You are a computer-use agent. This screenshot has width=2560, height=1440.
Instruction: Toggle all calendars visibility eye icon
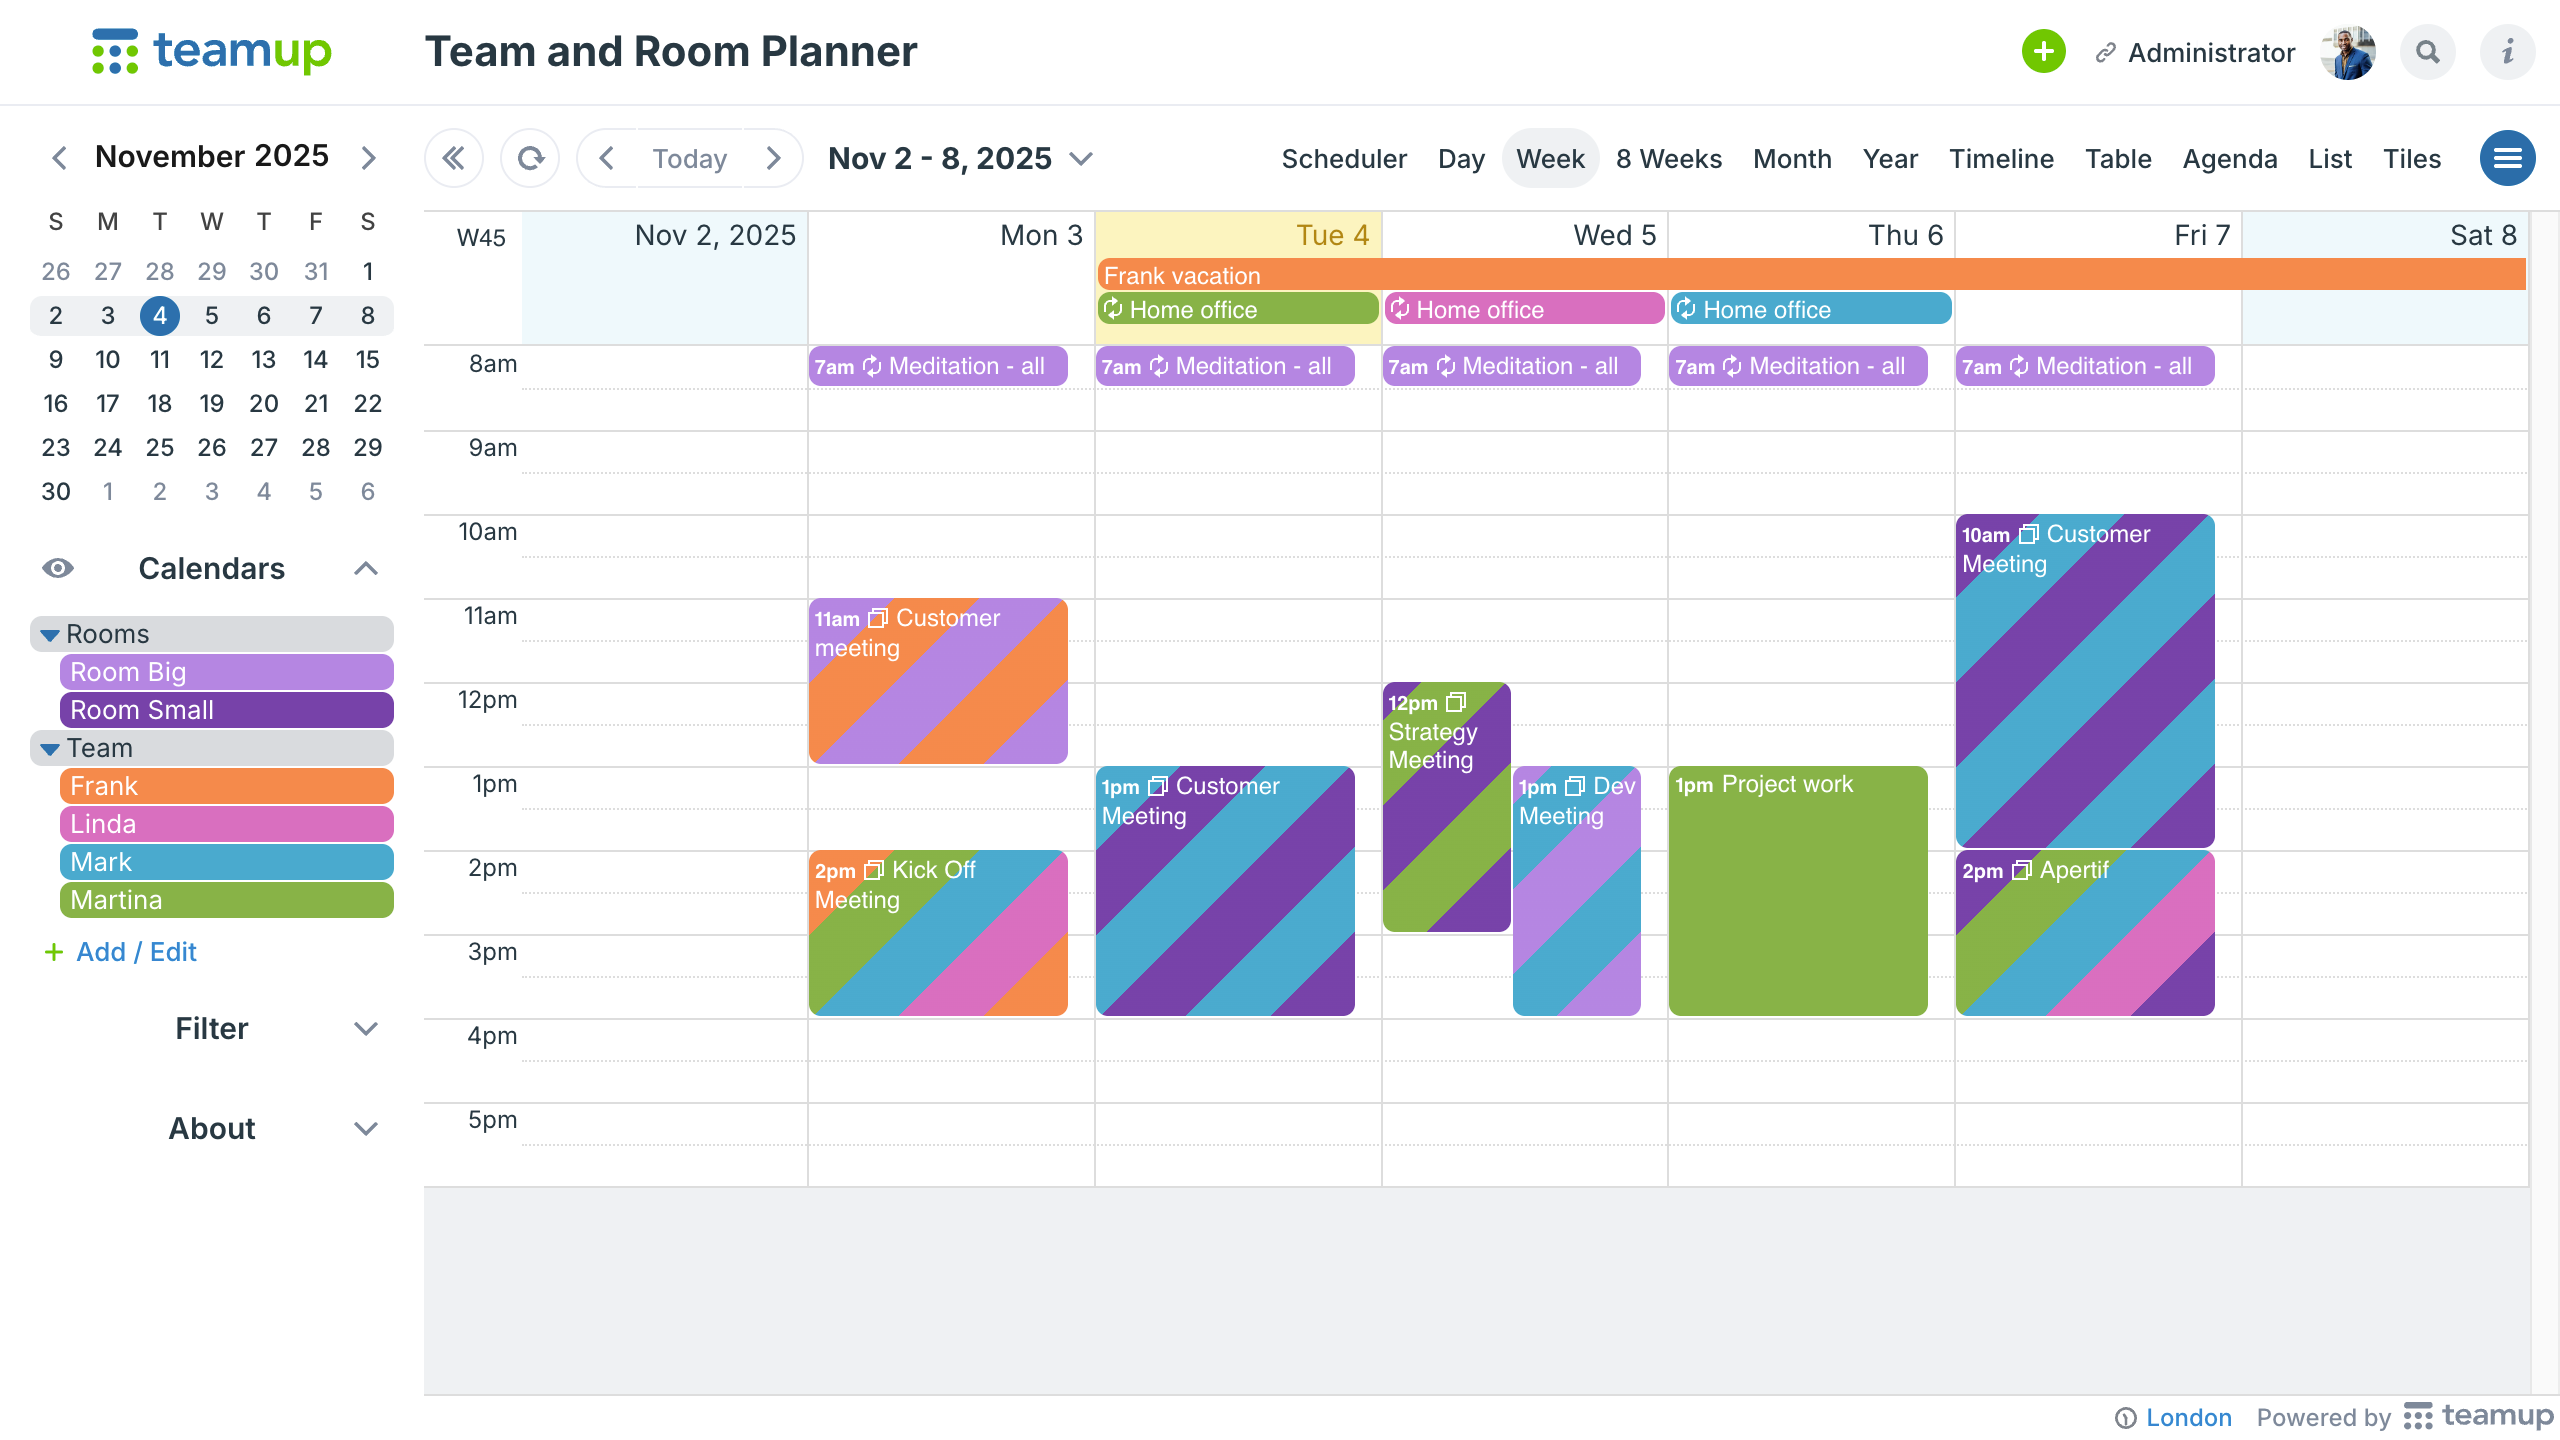coord(58,568)
